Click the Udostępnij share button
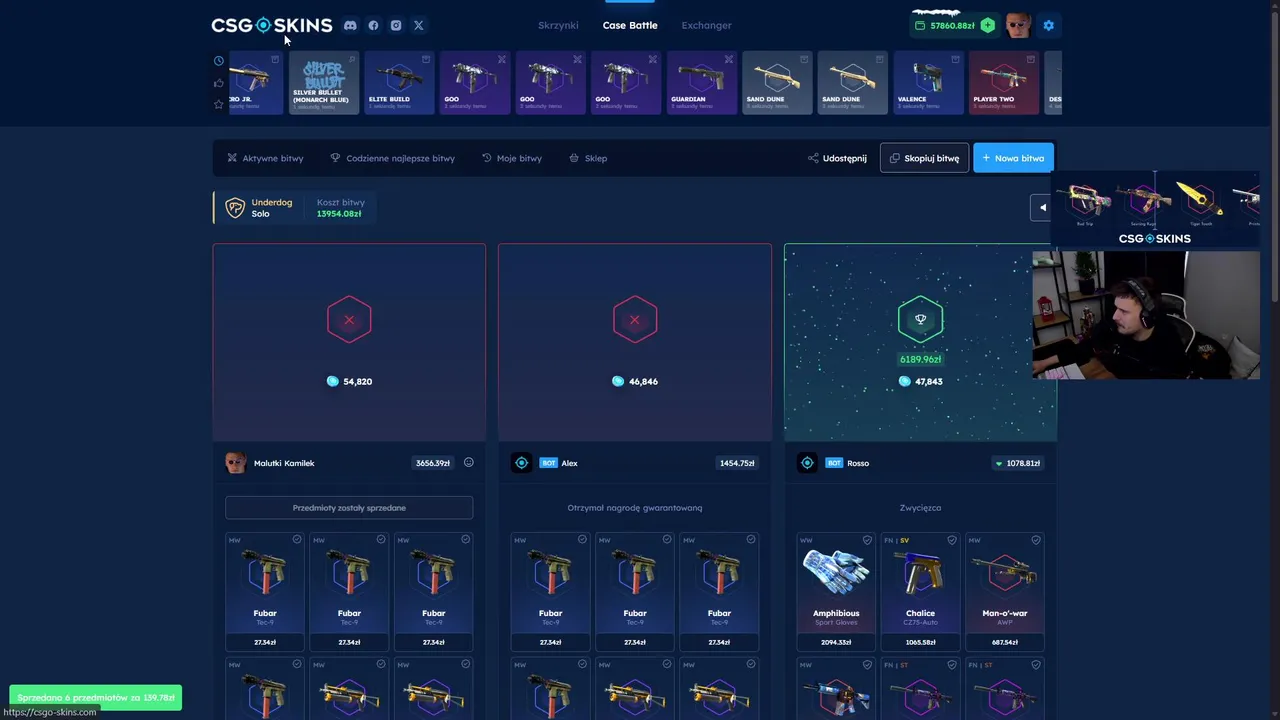The image size is (1280, 720). point(837,158)
